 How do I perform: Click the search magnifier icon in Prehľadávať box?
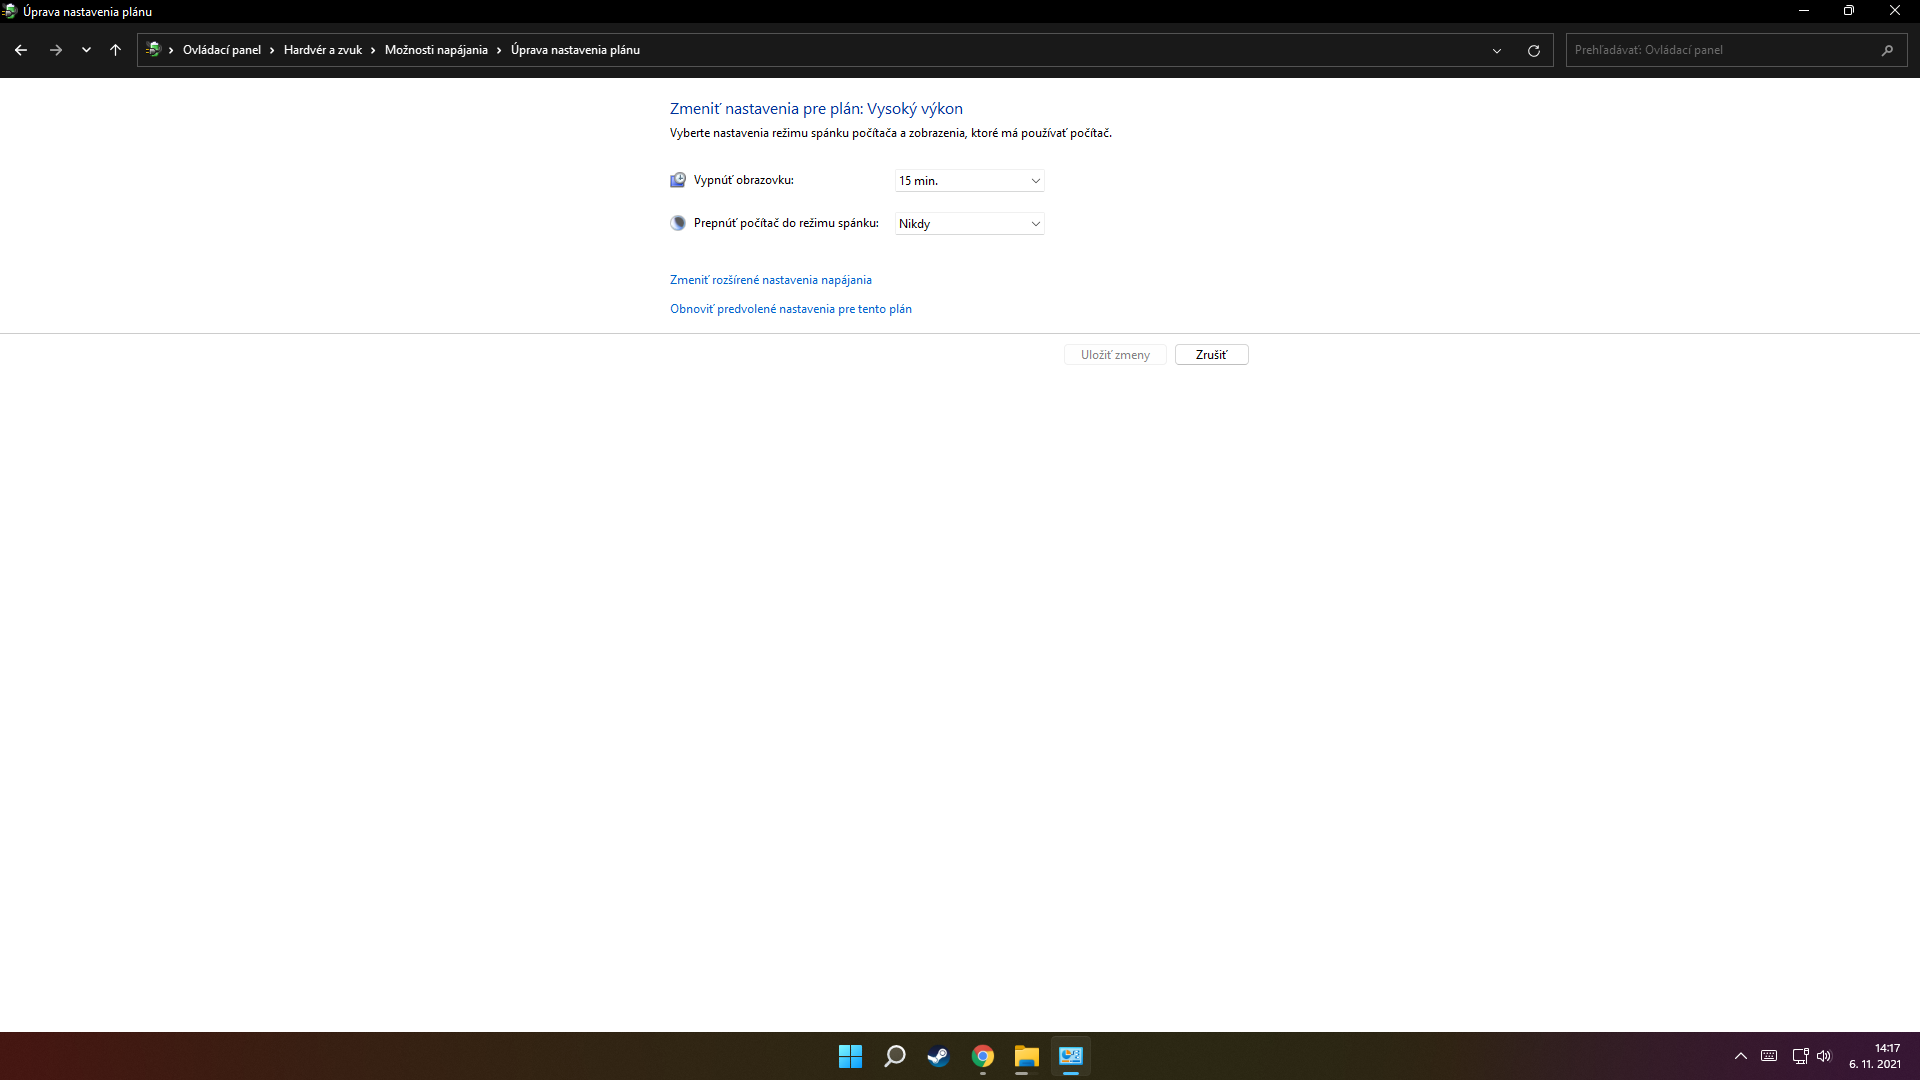coord(1887,50)
